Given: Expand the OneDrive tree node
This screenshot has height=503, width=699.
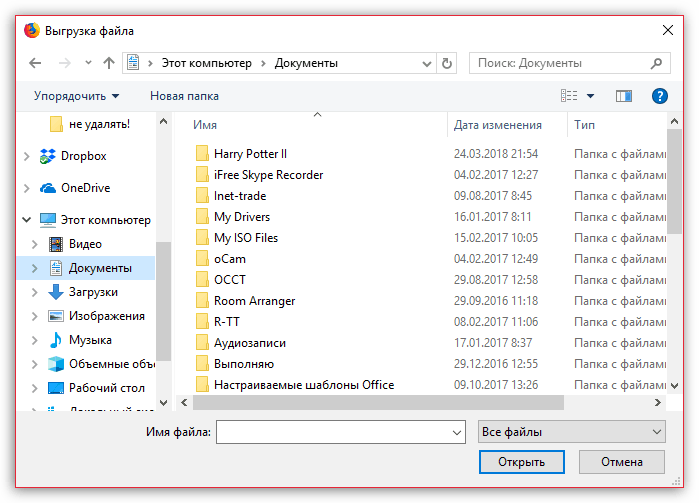Looking at the screenshot, I should pyautogui.click(x=27, y=188).
